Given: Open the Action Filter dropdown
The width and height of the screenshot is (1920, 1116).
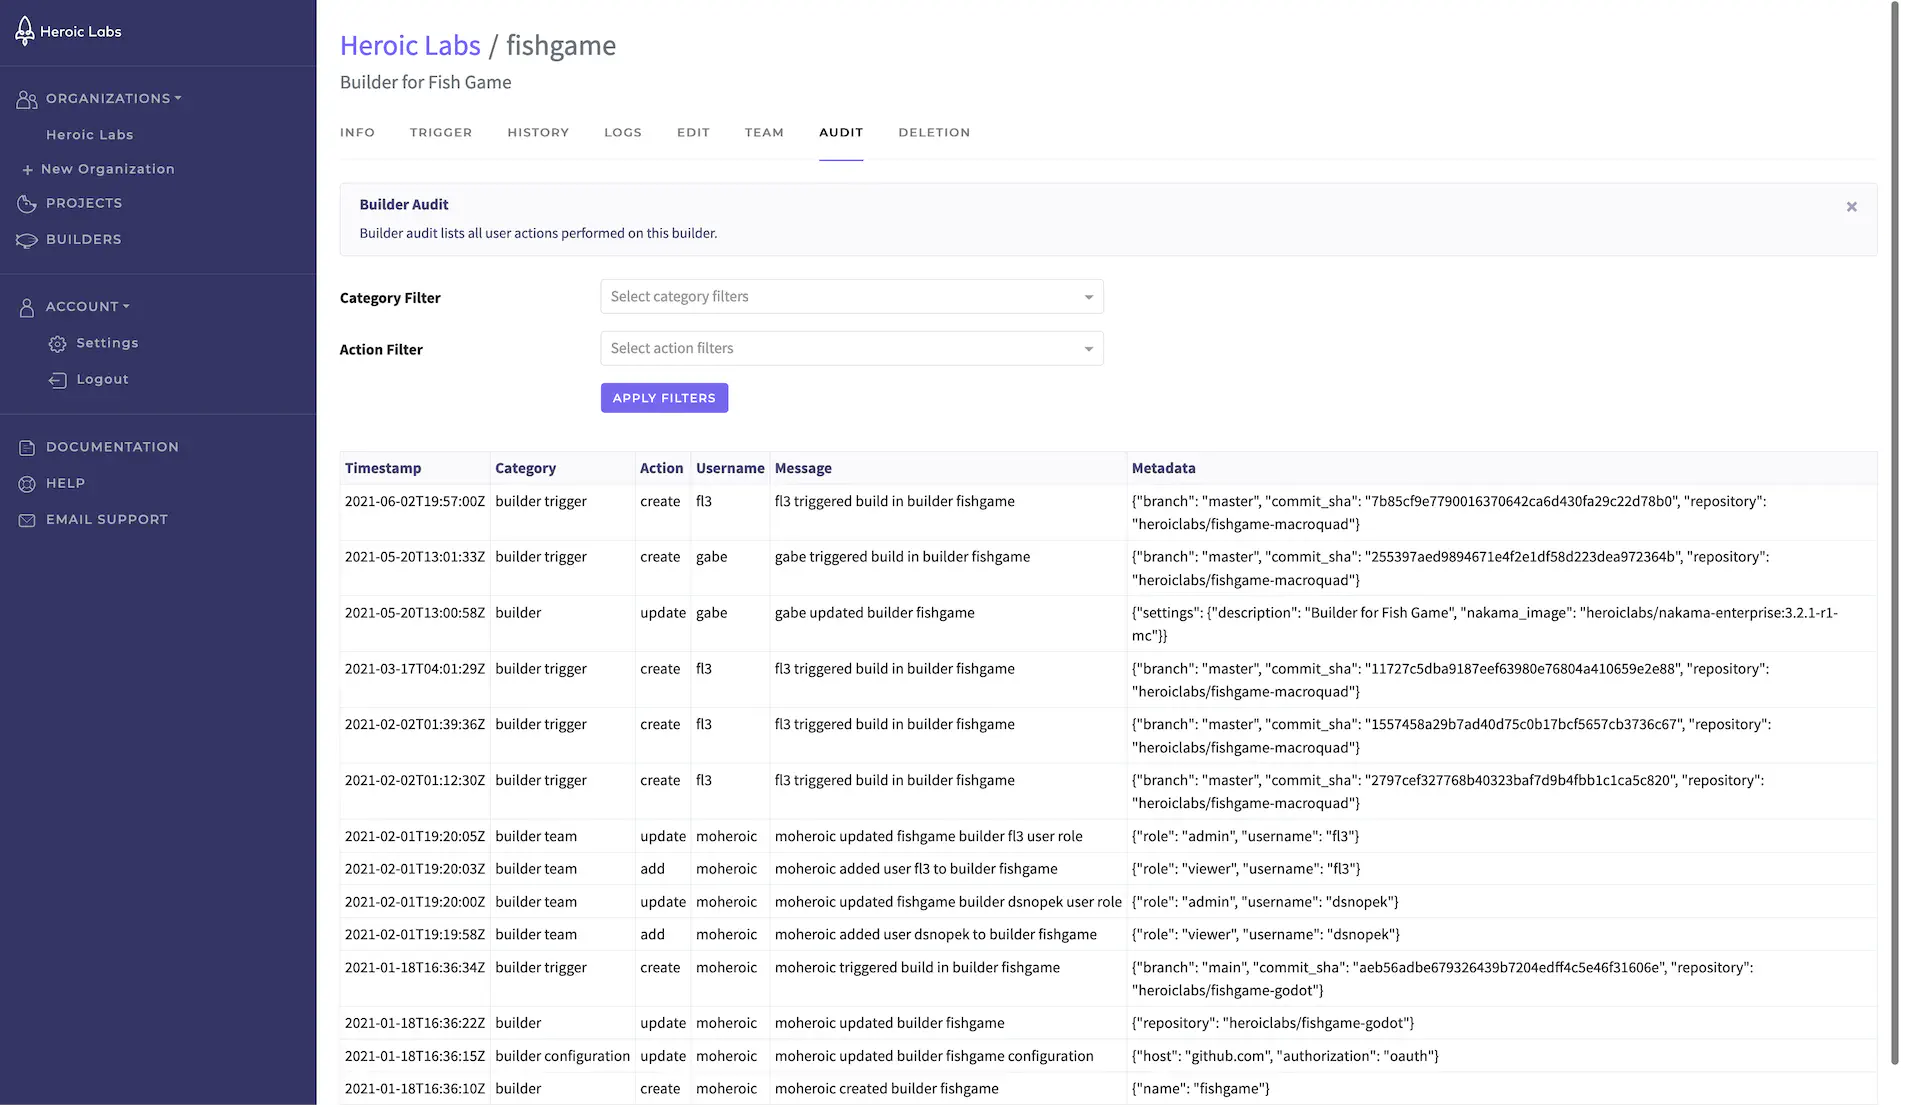Looking at the screenshot, I should (x=850, y=348).
